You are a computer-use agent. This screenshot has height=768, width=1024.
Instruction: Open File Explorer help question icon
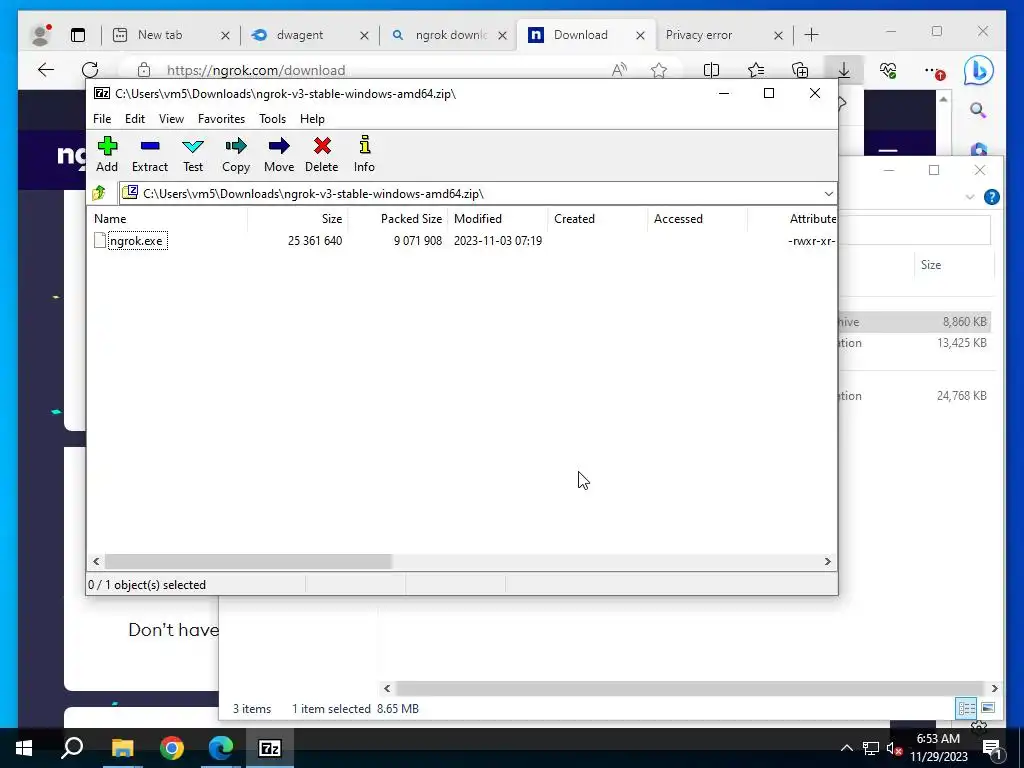coord(991,197)
